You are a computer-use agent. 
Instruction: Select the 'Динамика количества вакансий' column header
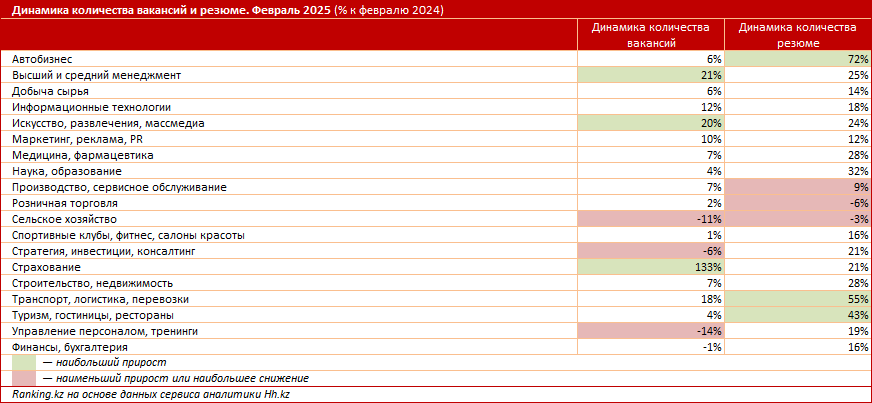(x=650, y=36)
